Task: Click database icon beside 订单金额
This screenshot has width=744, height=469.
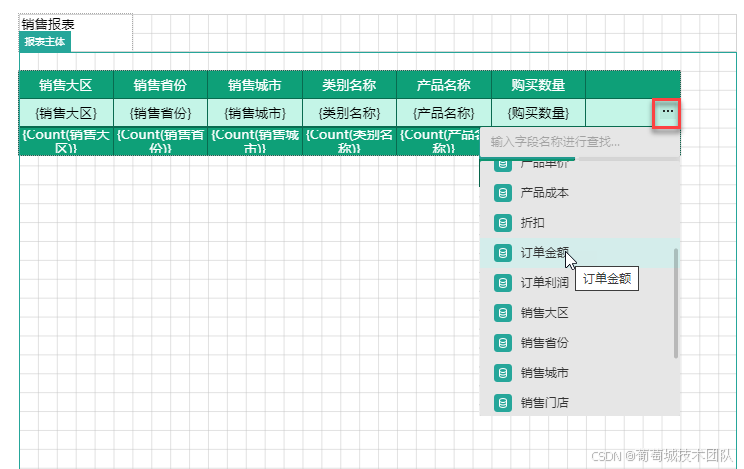Action: (x=503, y=253)
